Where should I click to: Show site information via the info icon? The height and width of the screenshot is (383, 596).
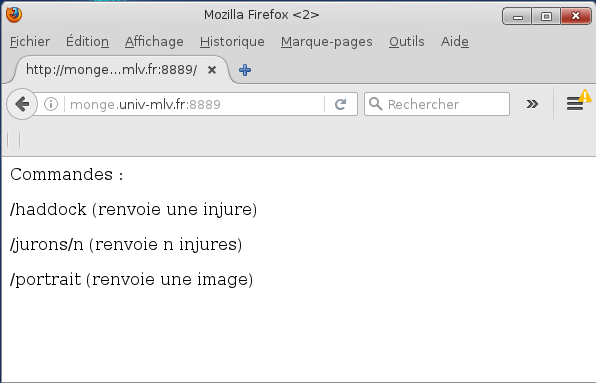51,104
